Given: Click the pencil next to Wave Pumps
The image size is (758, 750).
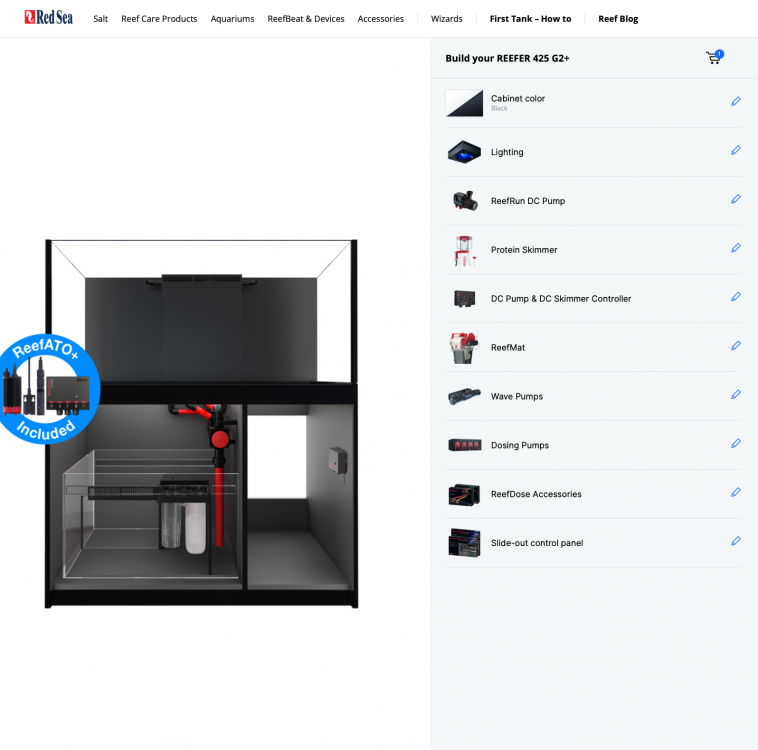Looking at the screenshot, I should point(735,395).
